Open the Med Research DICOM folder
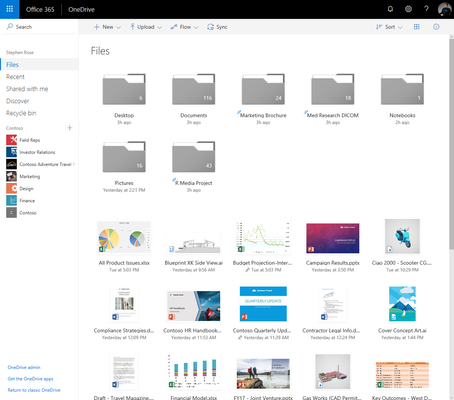The height and width of the screenshot is (400, 454). (x=333, y=89)
